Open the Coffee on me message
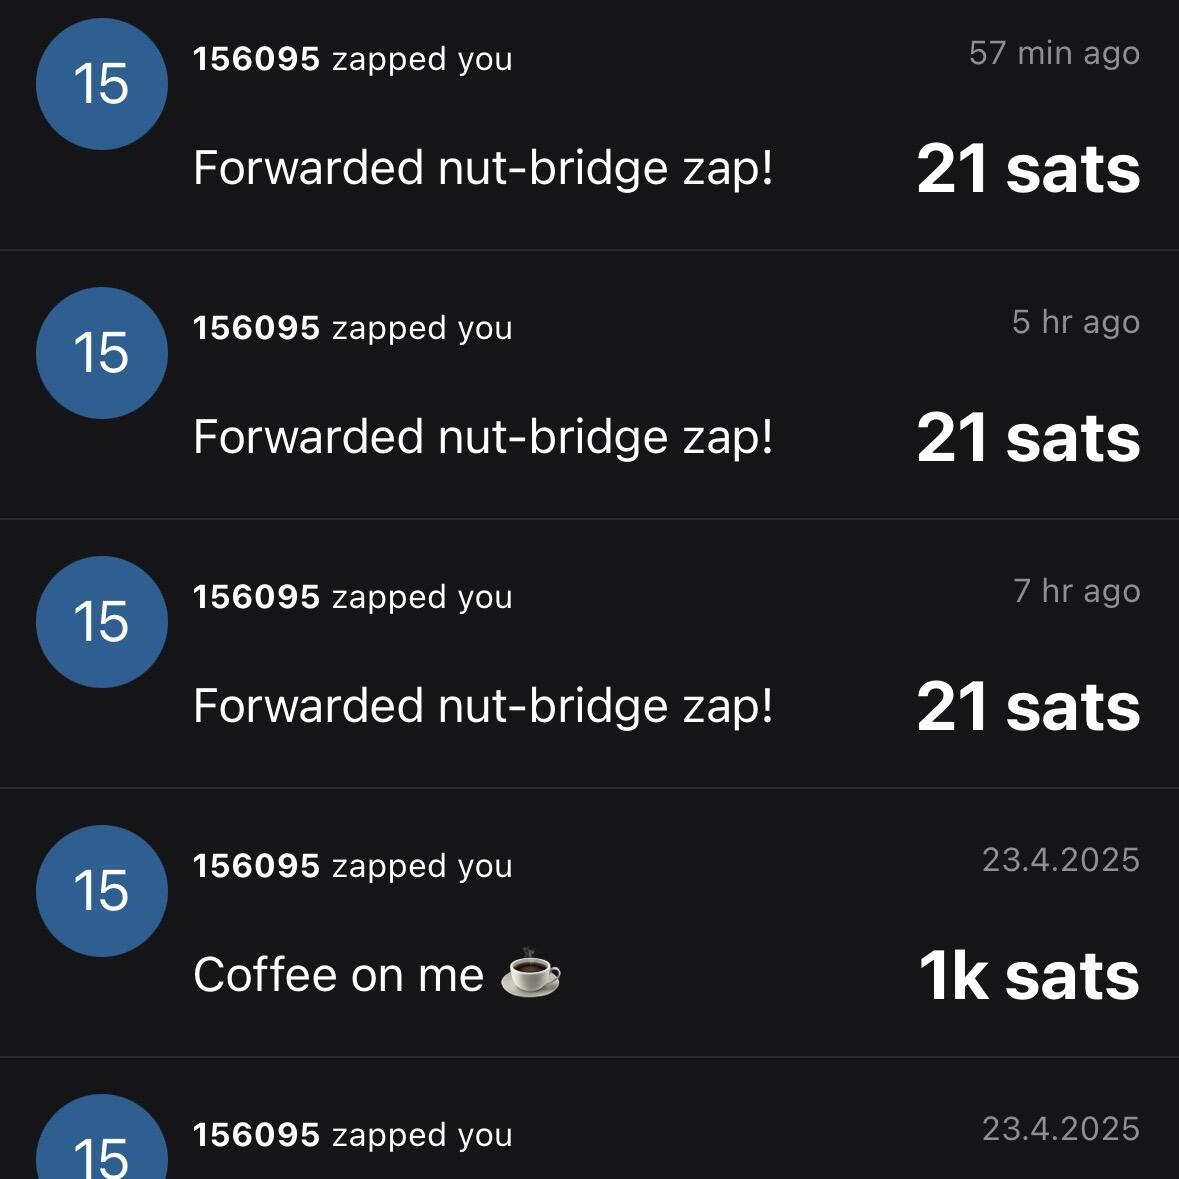 coord(377,974)
